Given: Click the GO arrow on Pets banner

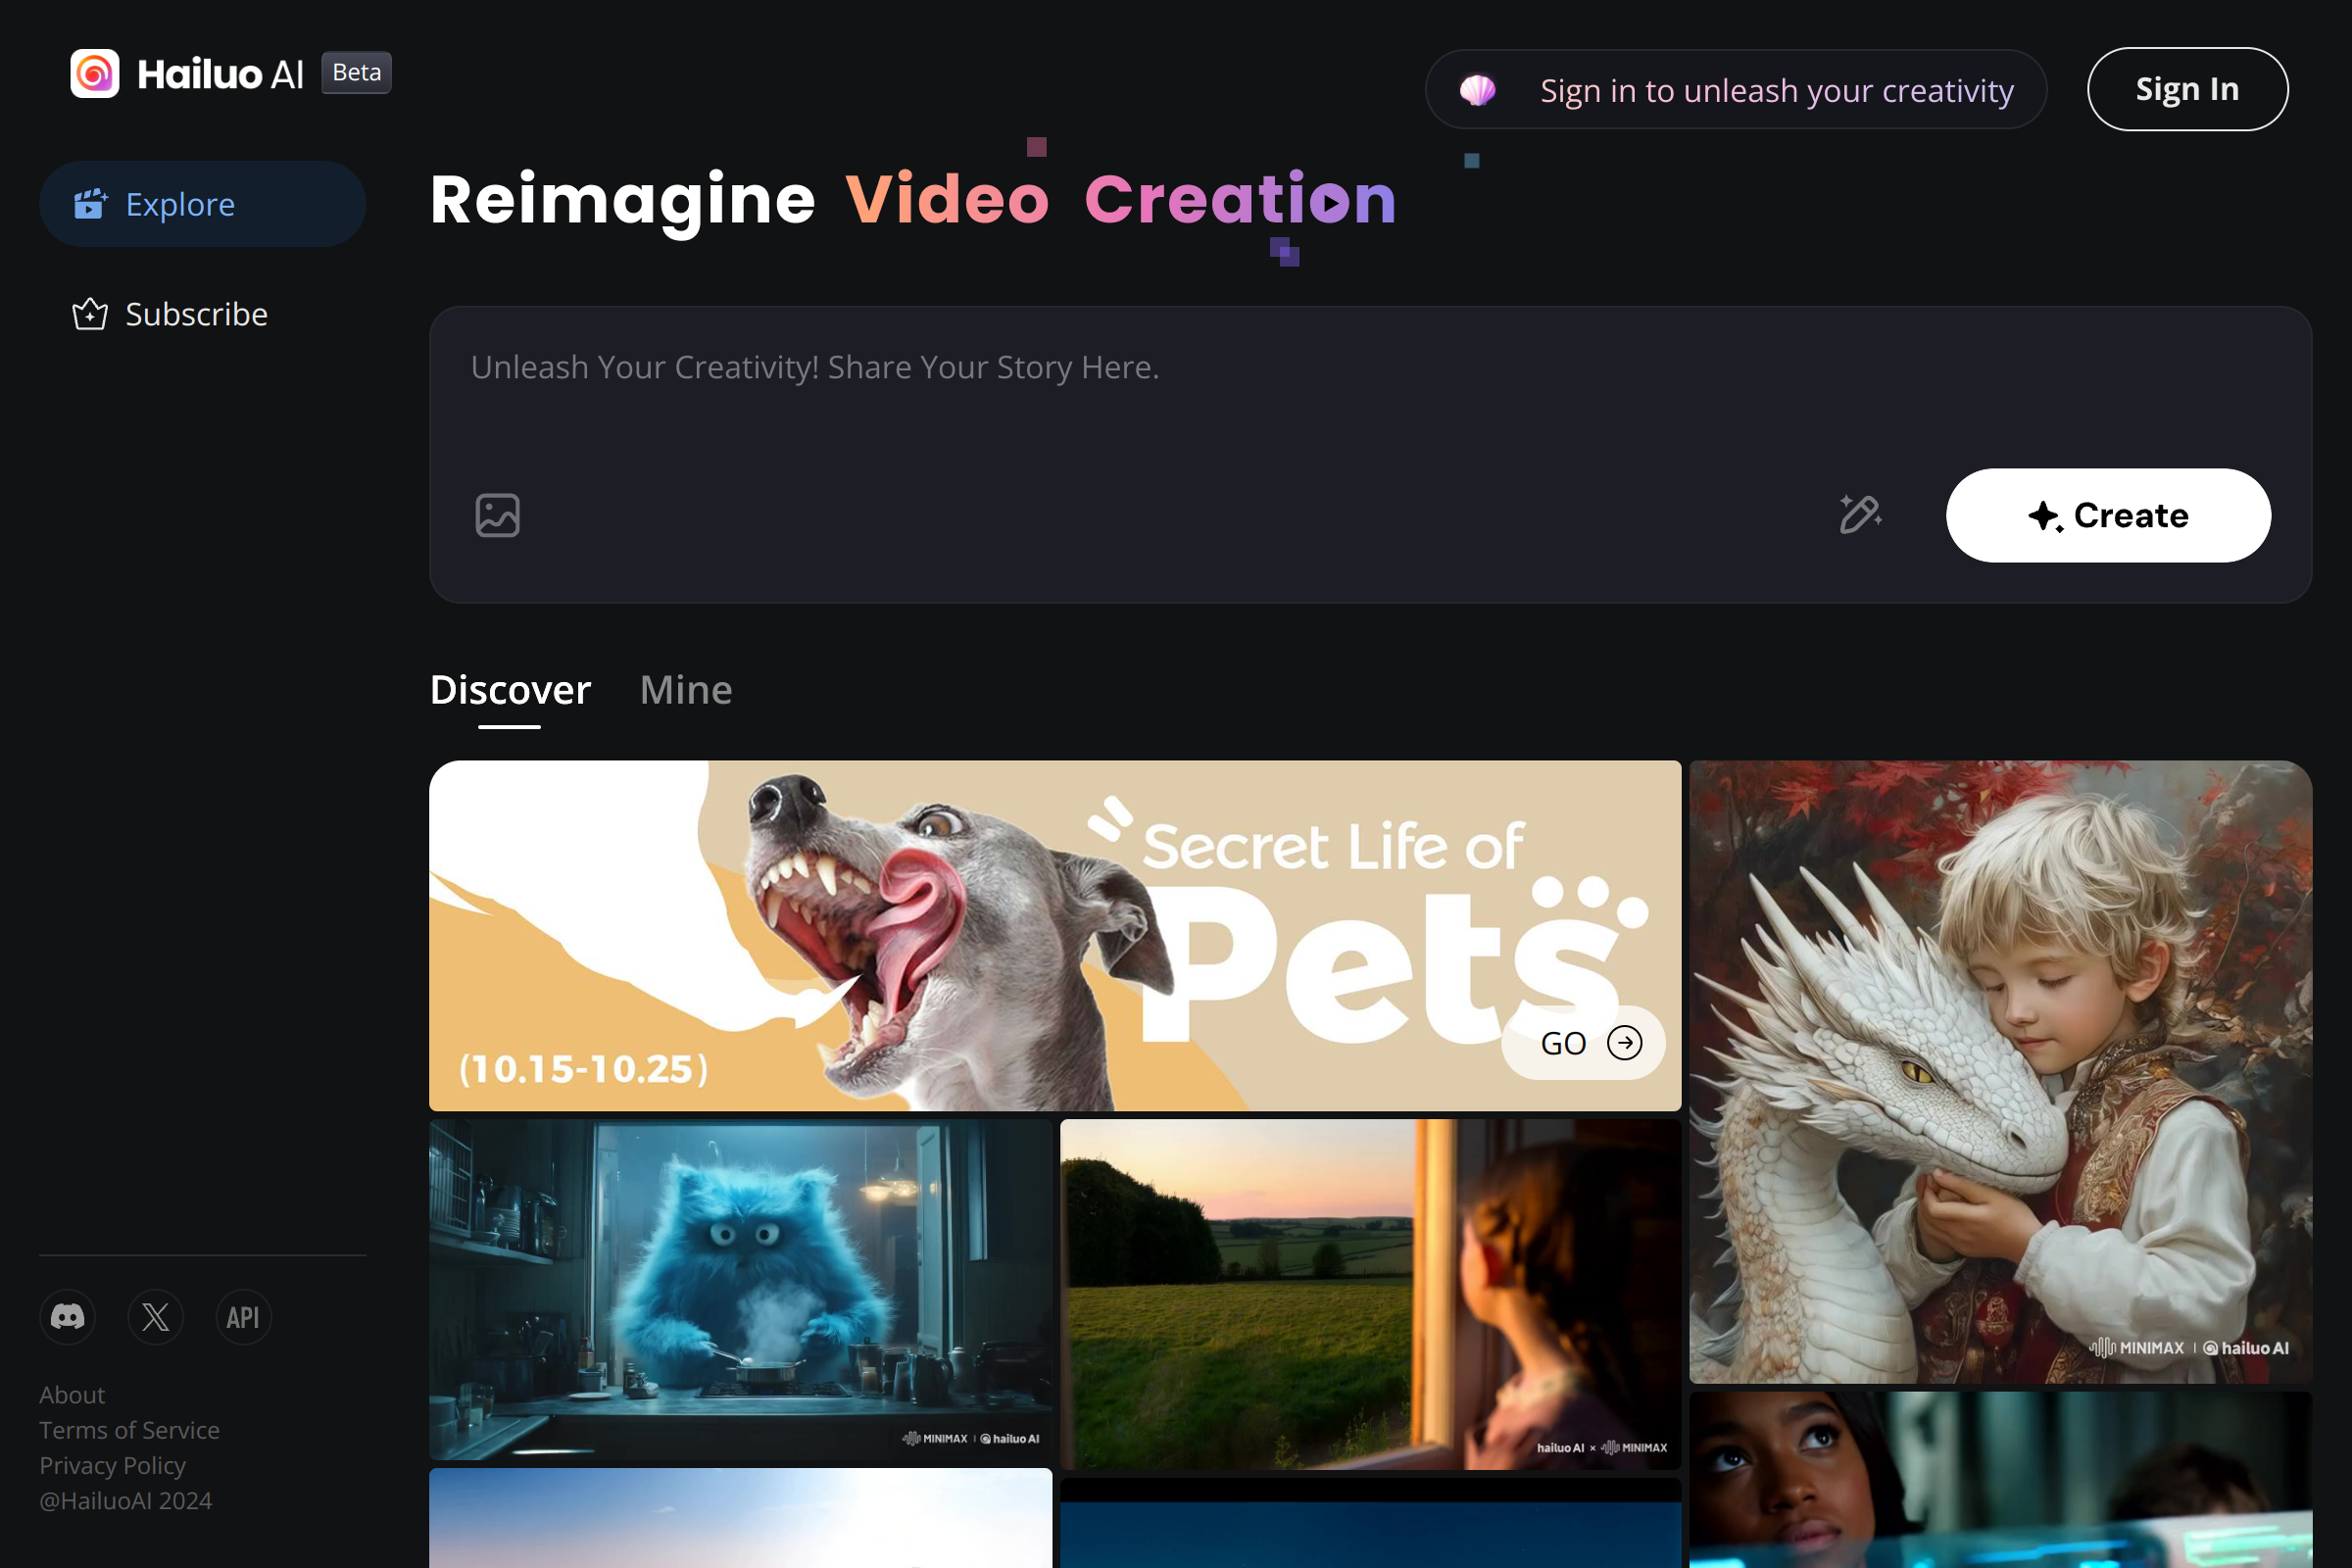Looking at the screenshot, I should click(1624, 1043).
